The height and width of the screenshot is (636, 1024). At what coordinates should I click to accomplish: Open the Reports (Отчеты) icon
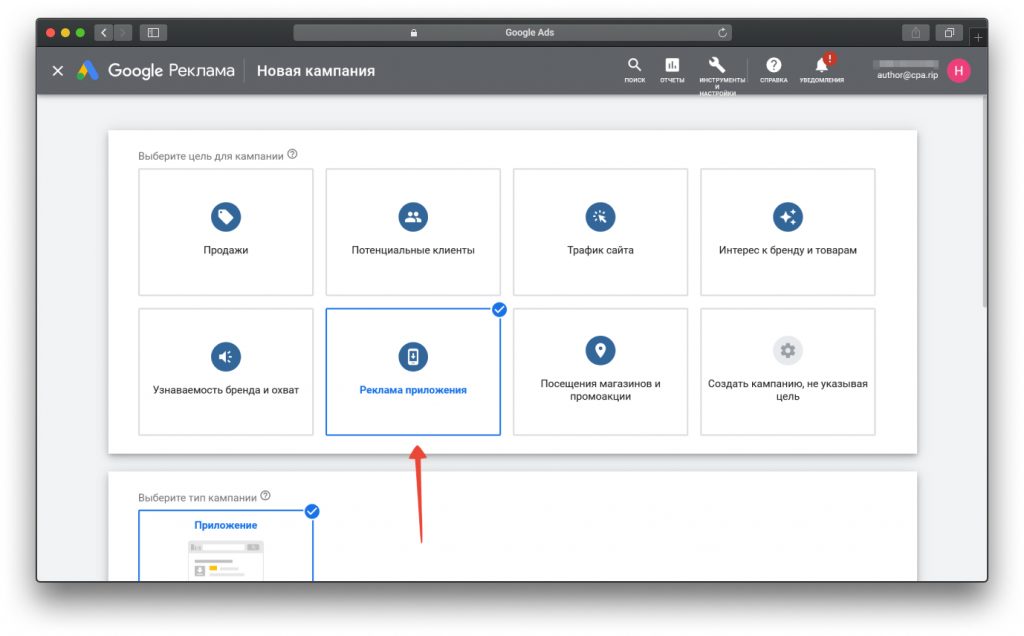[672, 66]
